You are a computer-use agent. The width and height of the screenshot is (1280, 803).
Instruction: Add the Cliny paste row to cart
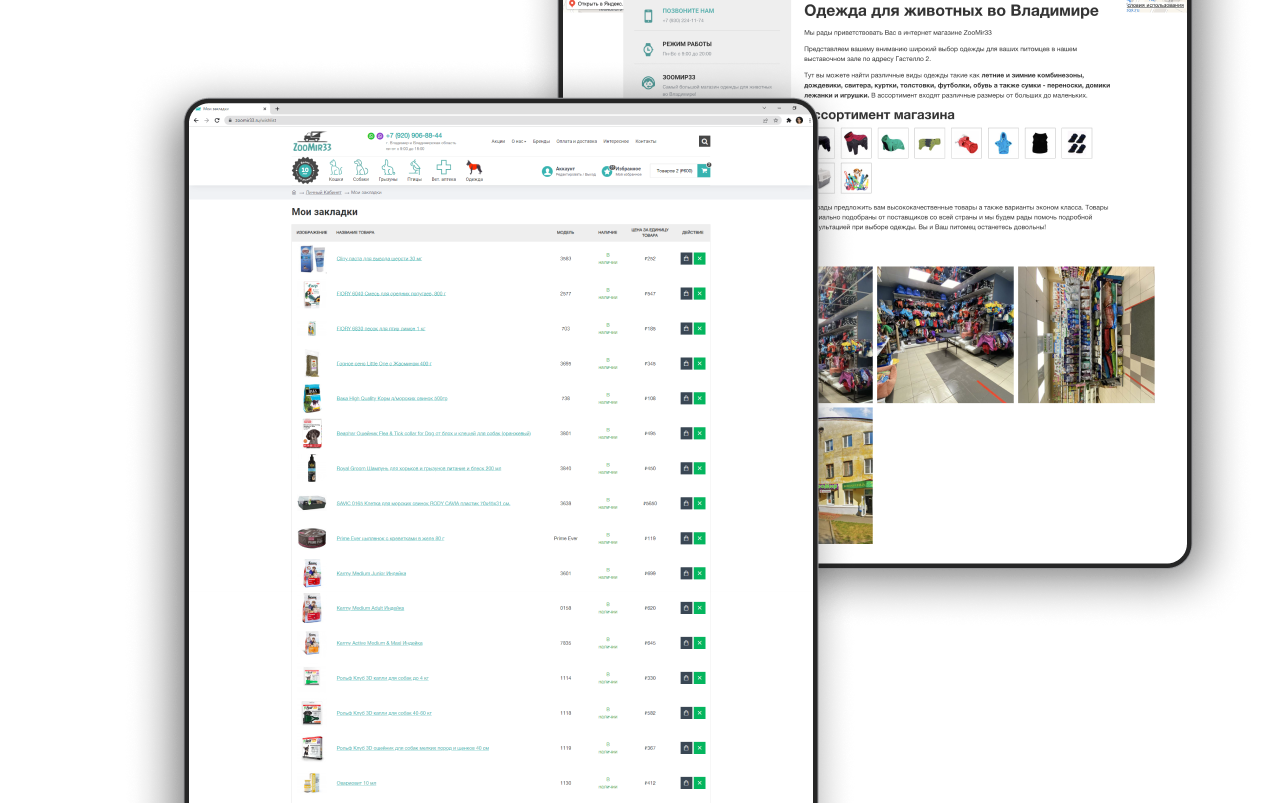click(686, 258)
